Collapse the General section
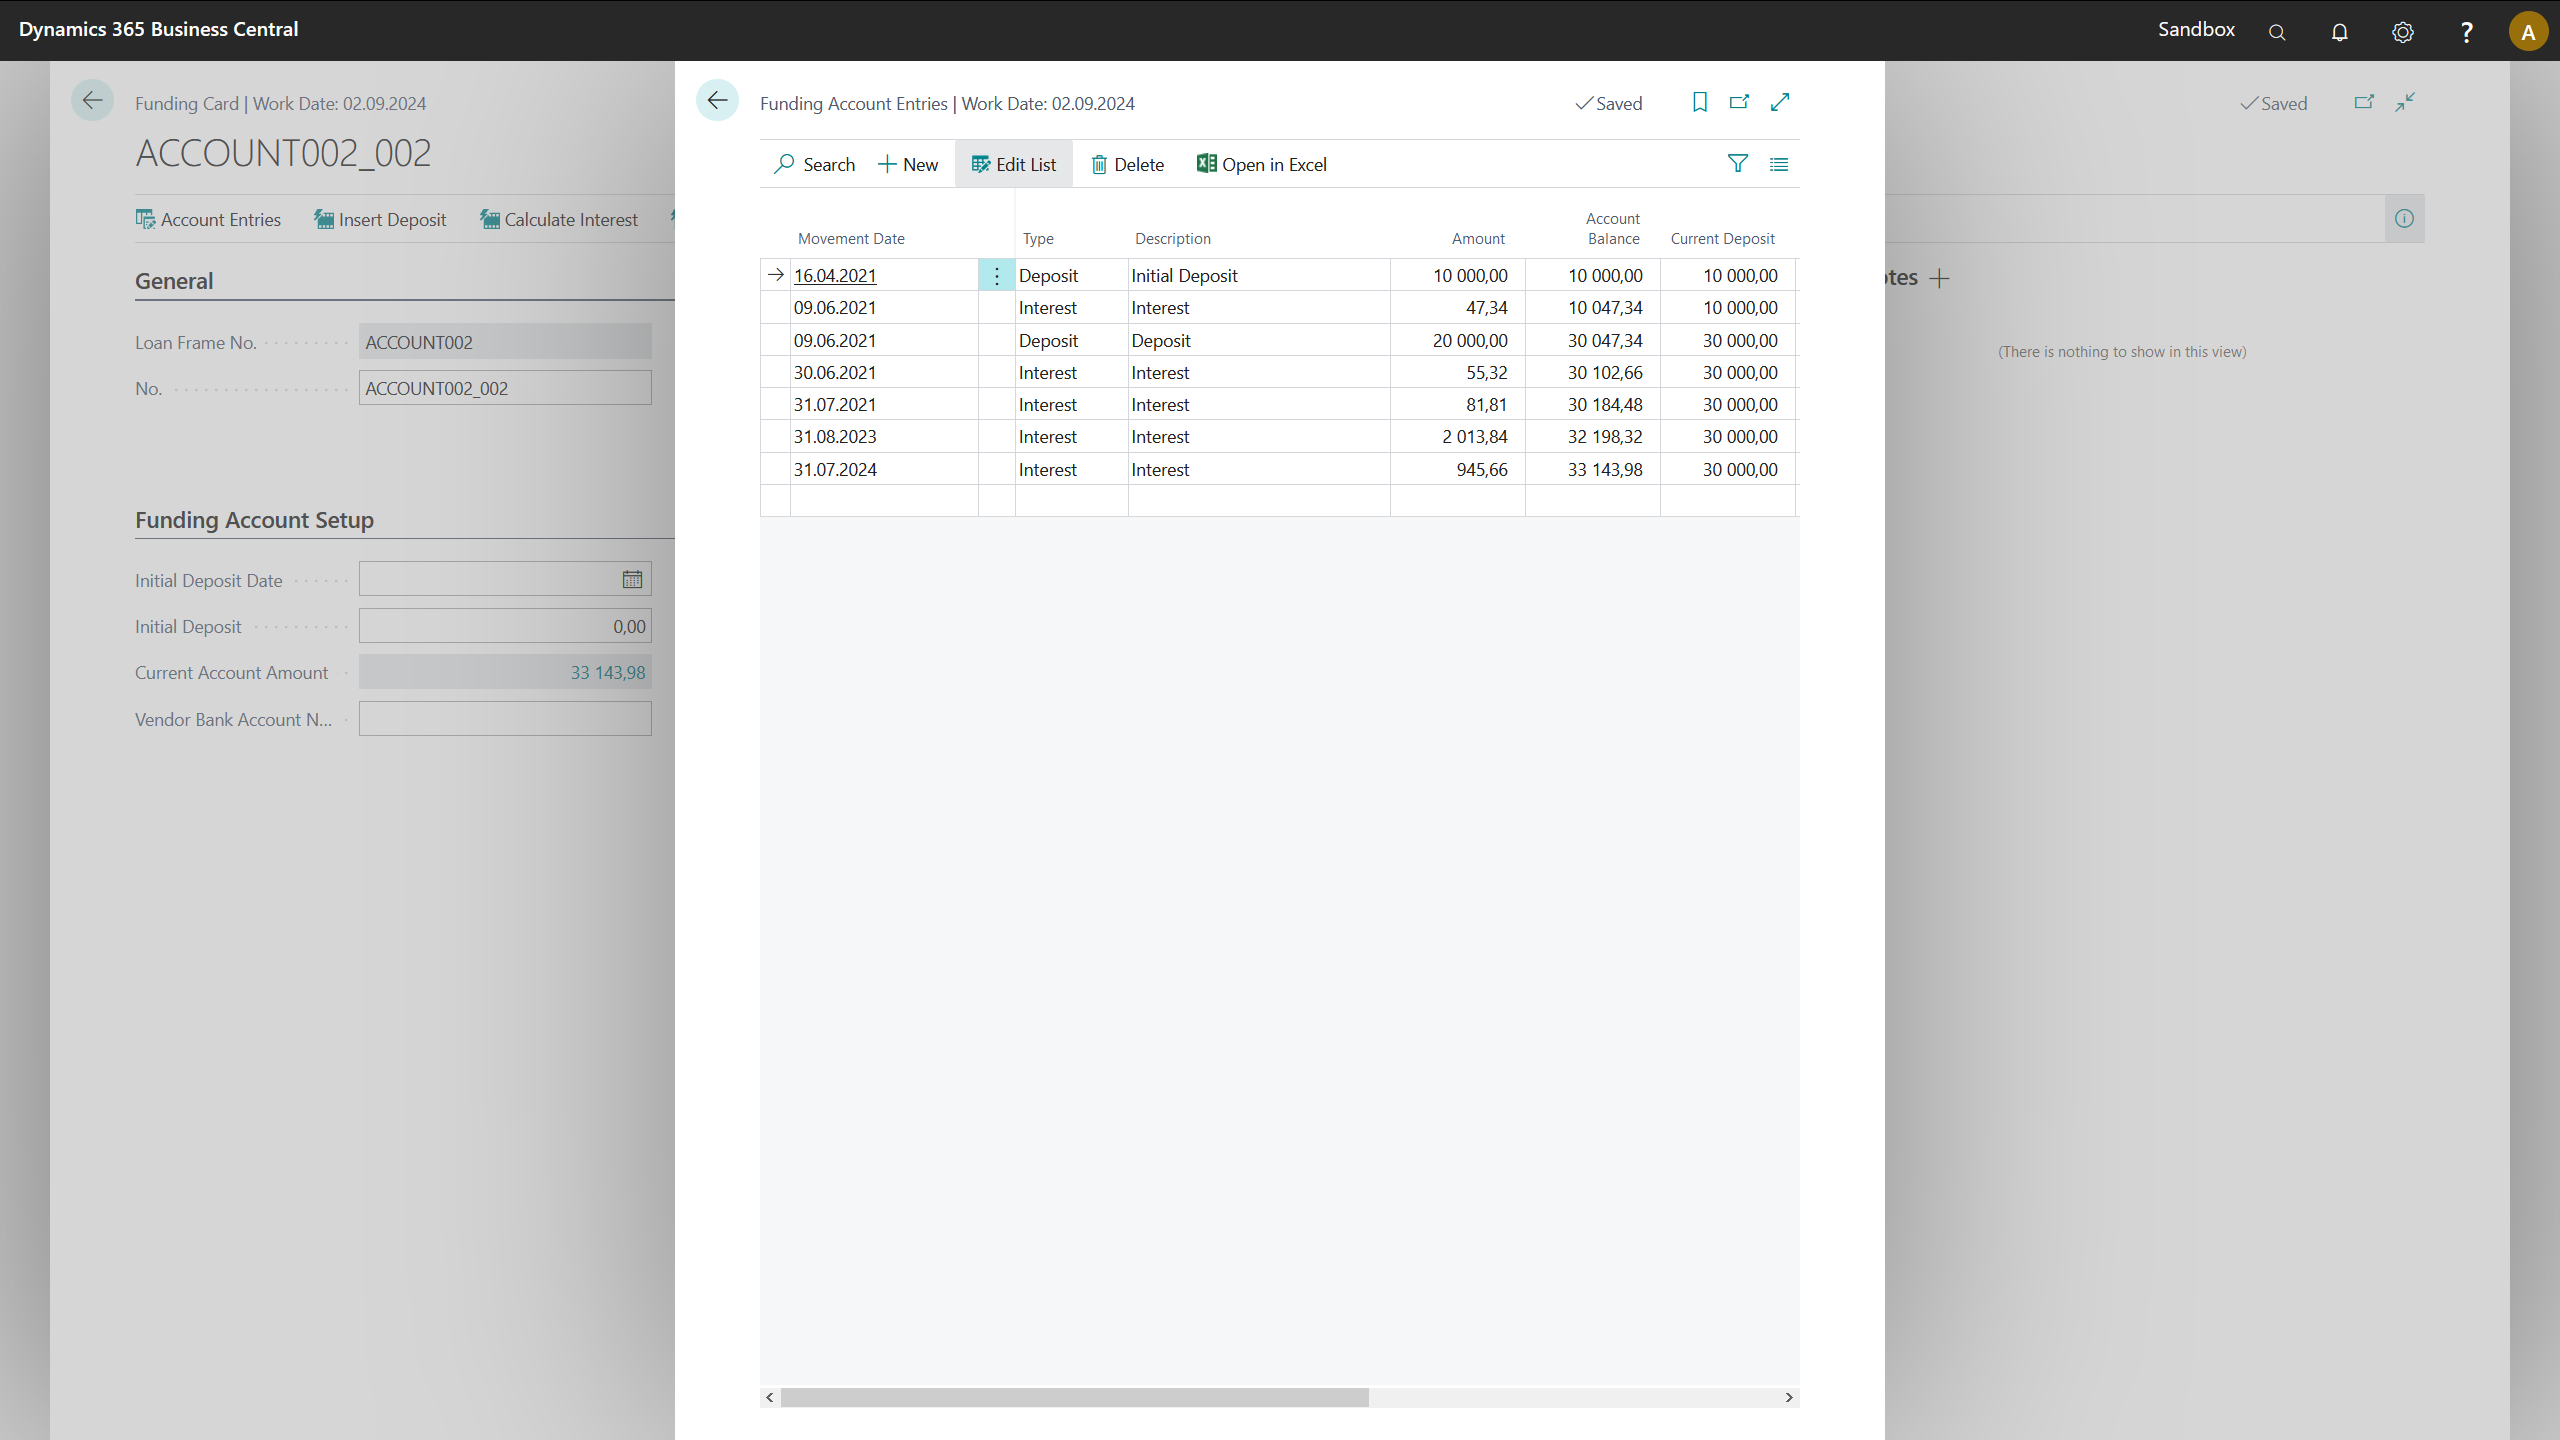This screenshot has height=1440, width=2560. (x=174, y=281)
